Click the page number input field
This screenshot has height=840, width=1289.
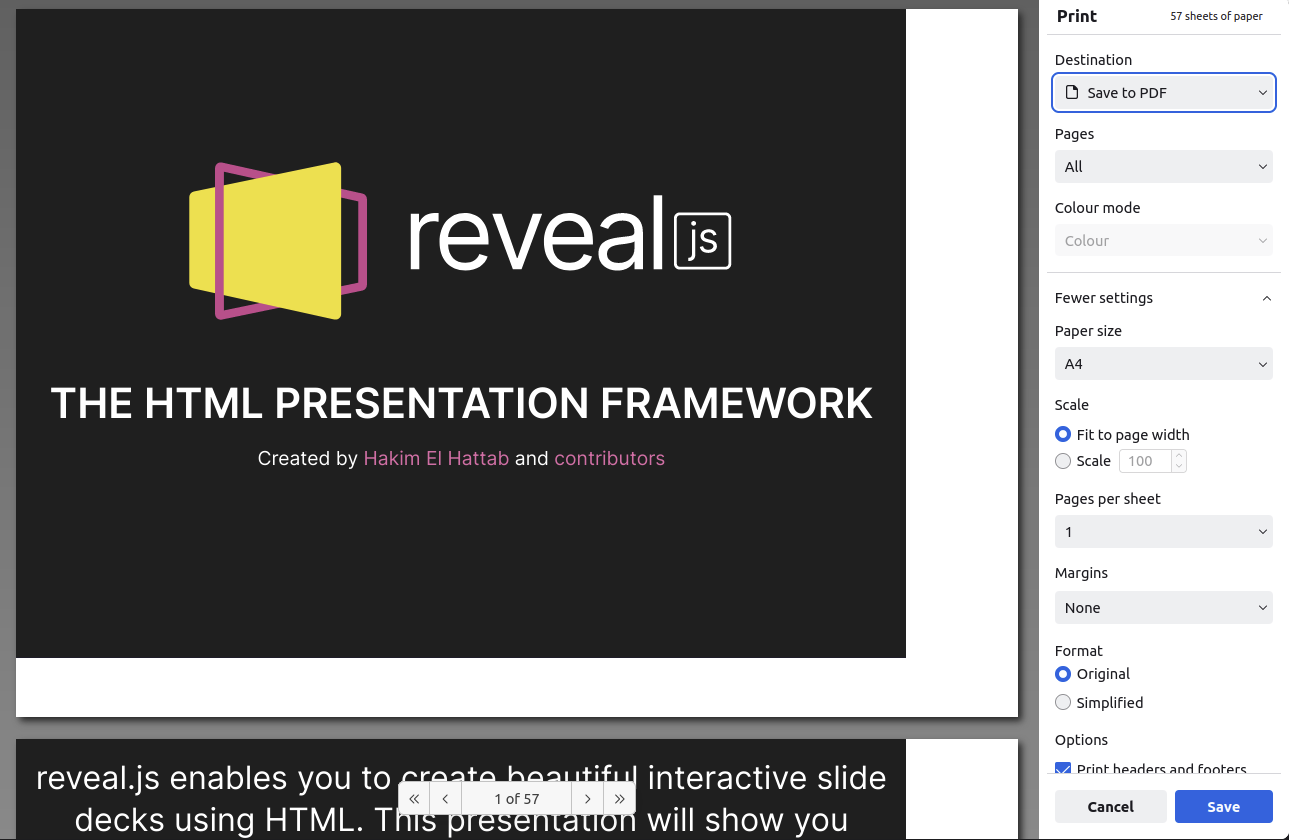(x=516, y=798)
